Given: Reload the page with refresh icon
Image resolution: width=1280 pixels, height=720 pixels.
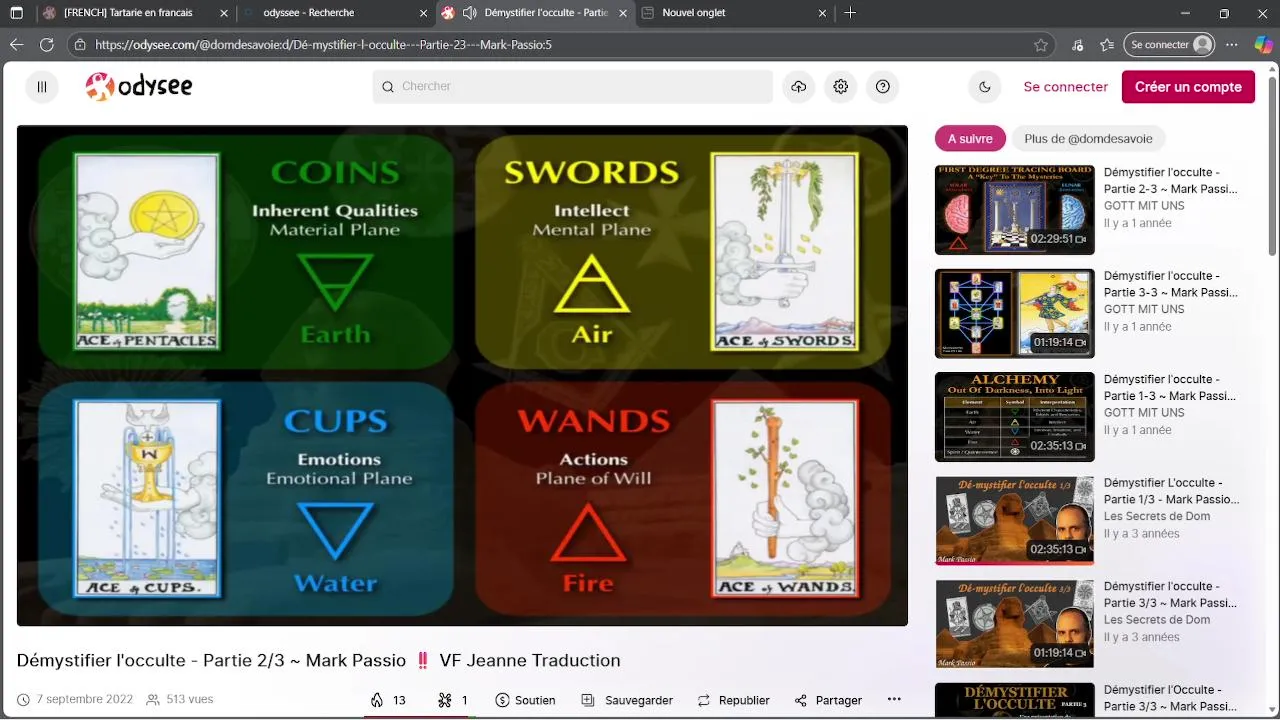Looking at the screenshot, I should coord(47,45).
